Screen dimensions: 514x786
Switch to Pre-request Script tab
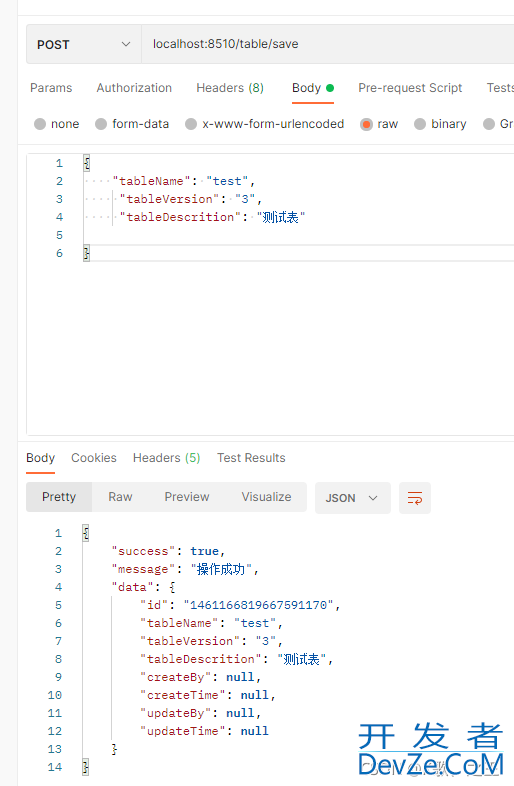click(x=410, y=88)
